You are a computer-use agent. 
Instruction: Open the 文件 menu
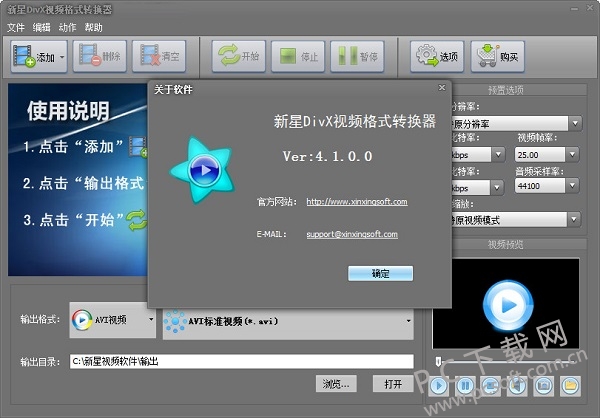(x=16, y=27)
